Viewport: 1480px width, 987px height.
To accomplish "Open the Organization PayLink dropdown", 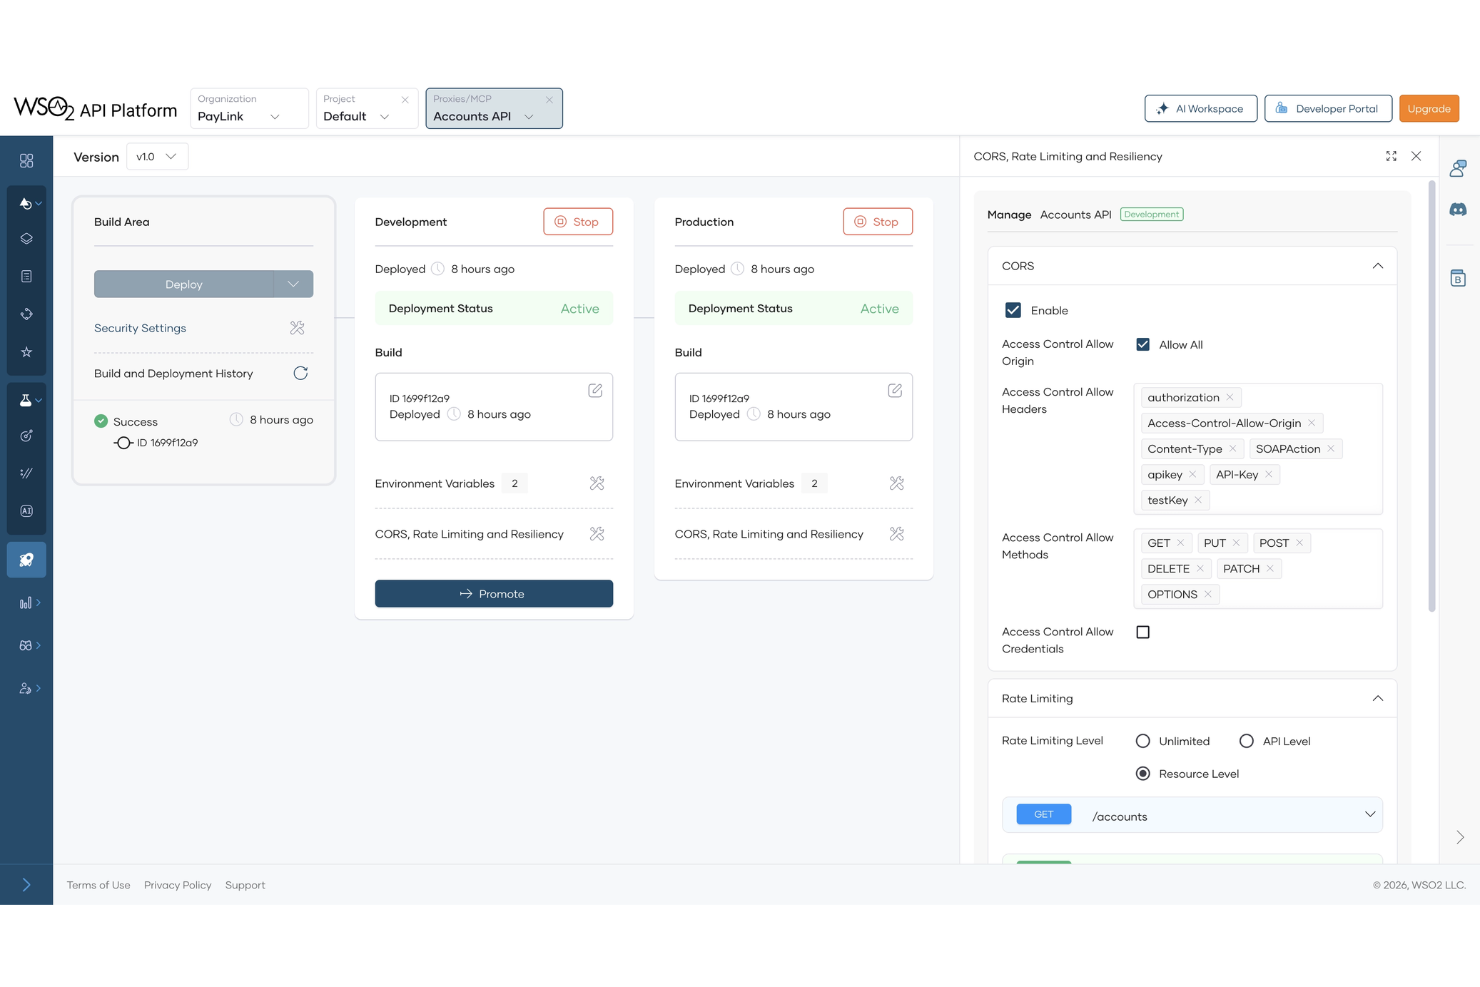I will pyautogui.click(x=249, y=108).
